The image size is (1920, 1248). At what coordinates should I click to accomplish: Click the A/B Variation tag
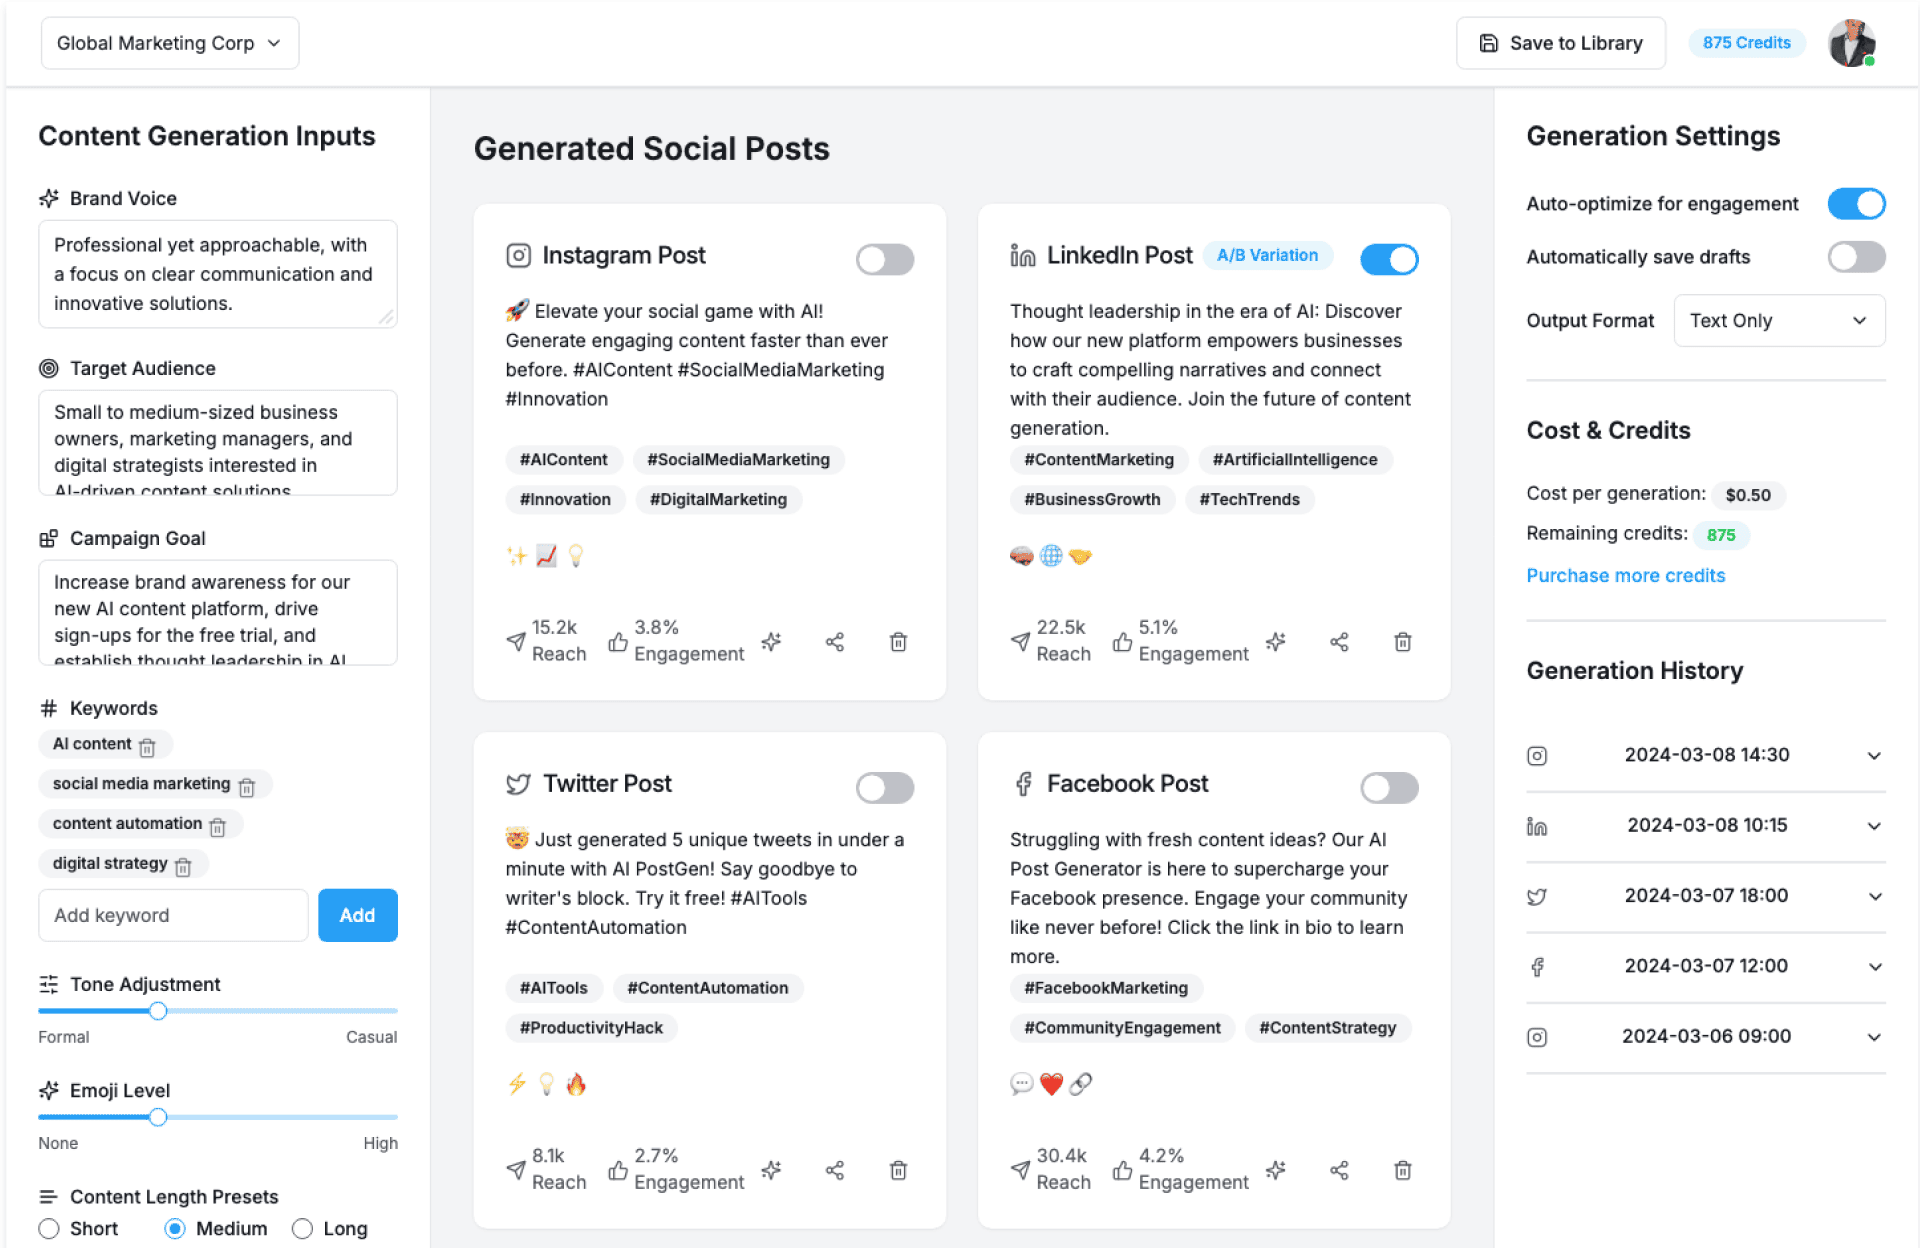(x=1267, y=255)
